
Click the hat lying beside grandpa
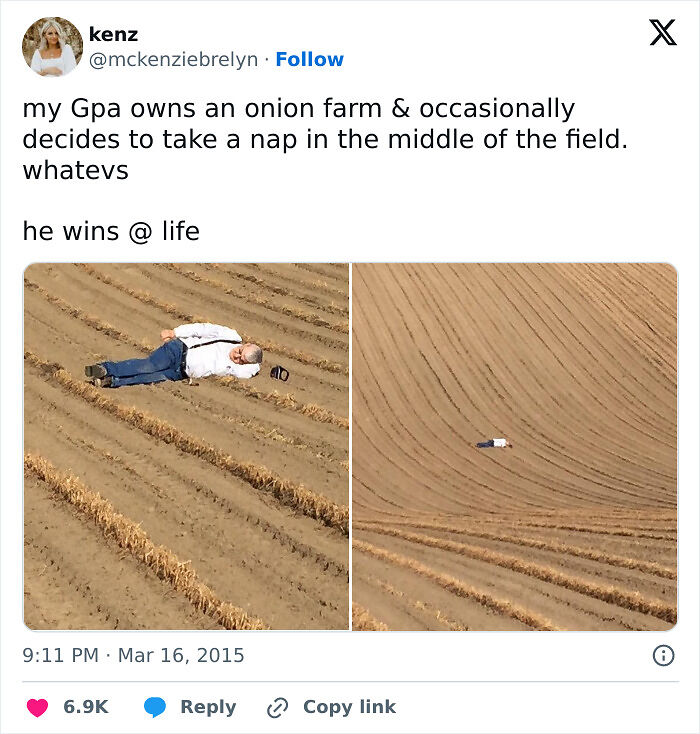pos(280,373)
